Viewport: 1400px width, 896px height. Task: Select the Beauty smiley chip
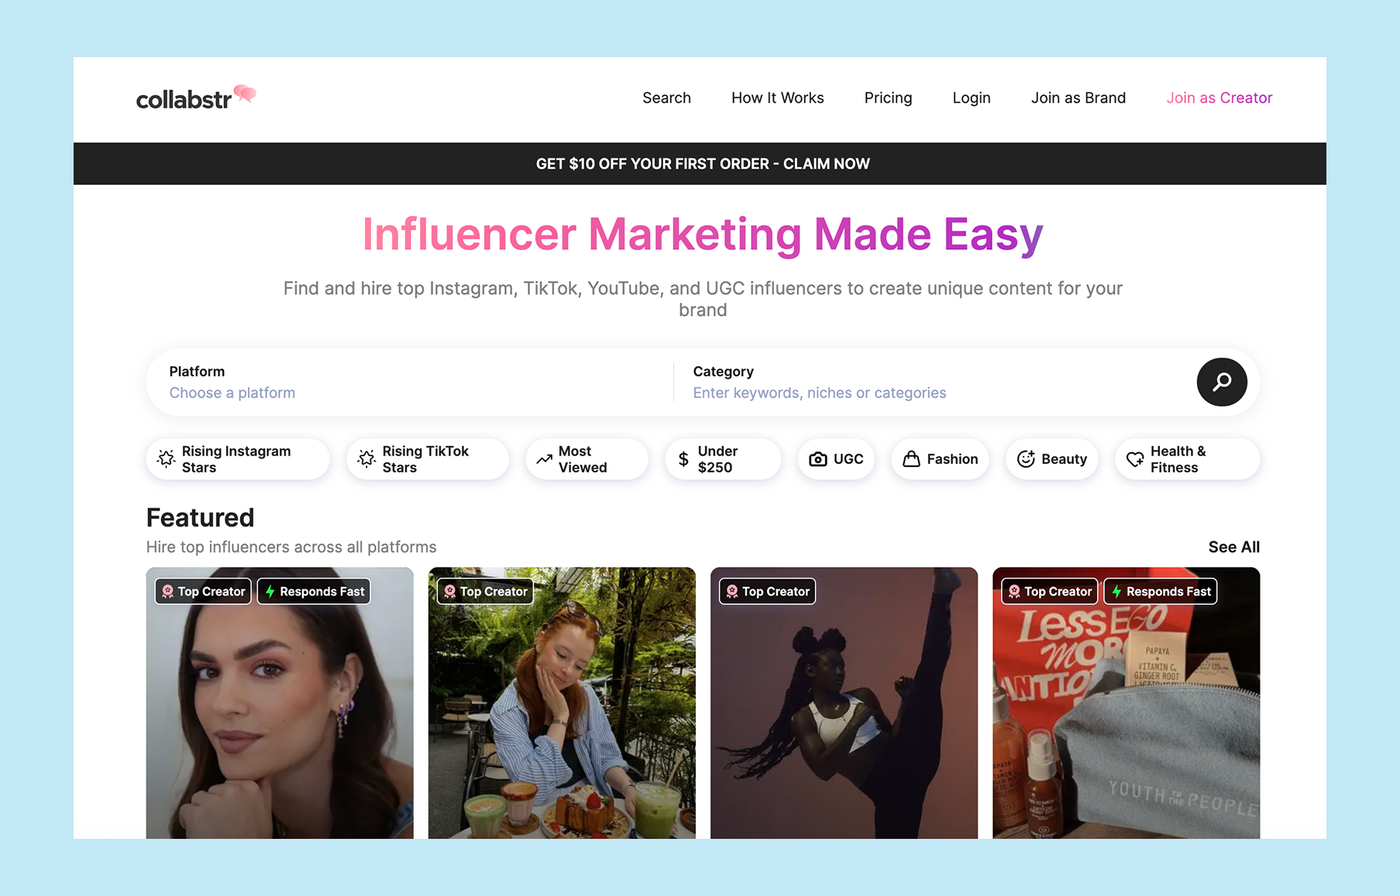[1052, 459]
